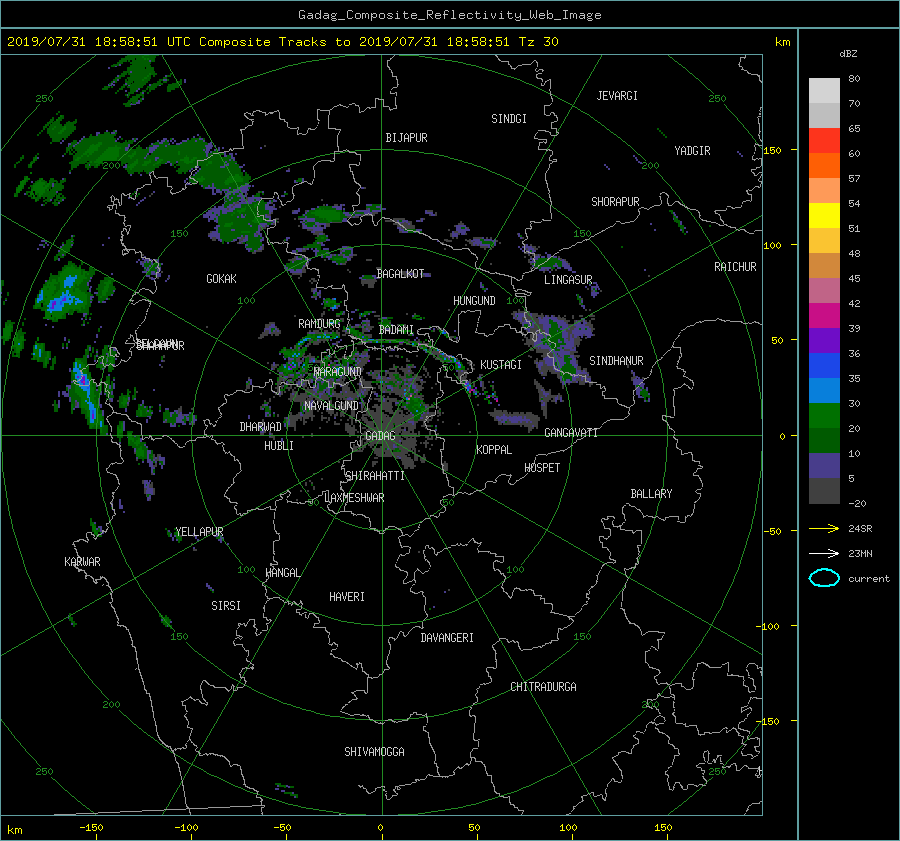The width and height of the screenshot is (900, 841).
Task: Click the GOKAK city label
Action: tap(221, 279)
